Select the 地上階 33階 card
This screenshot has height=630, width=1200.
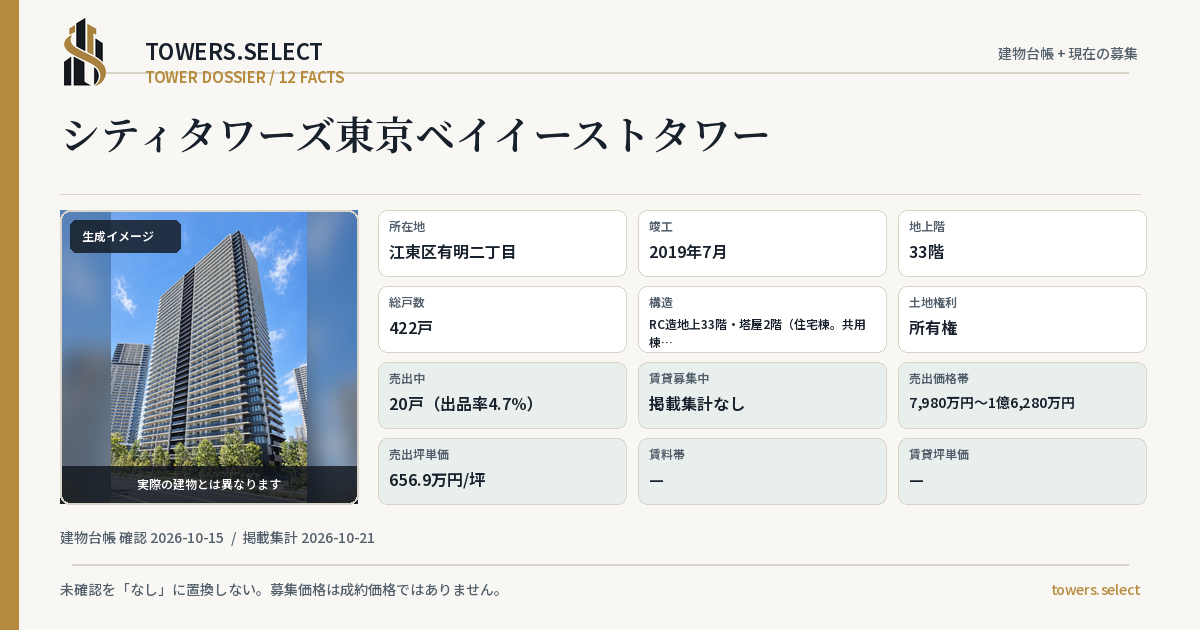pos(1022,243)
